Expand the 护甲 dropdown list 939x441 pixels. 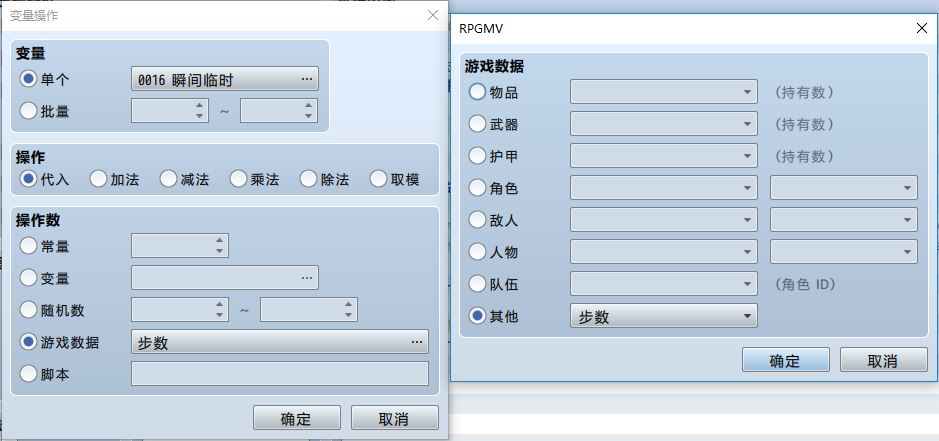tap(664, 156)
